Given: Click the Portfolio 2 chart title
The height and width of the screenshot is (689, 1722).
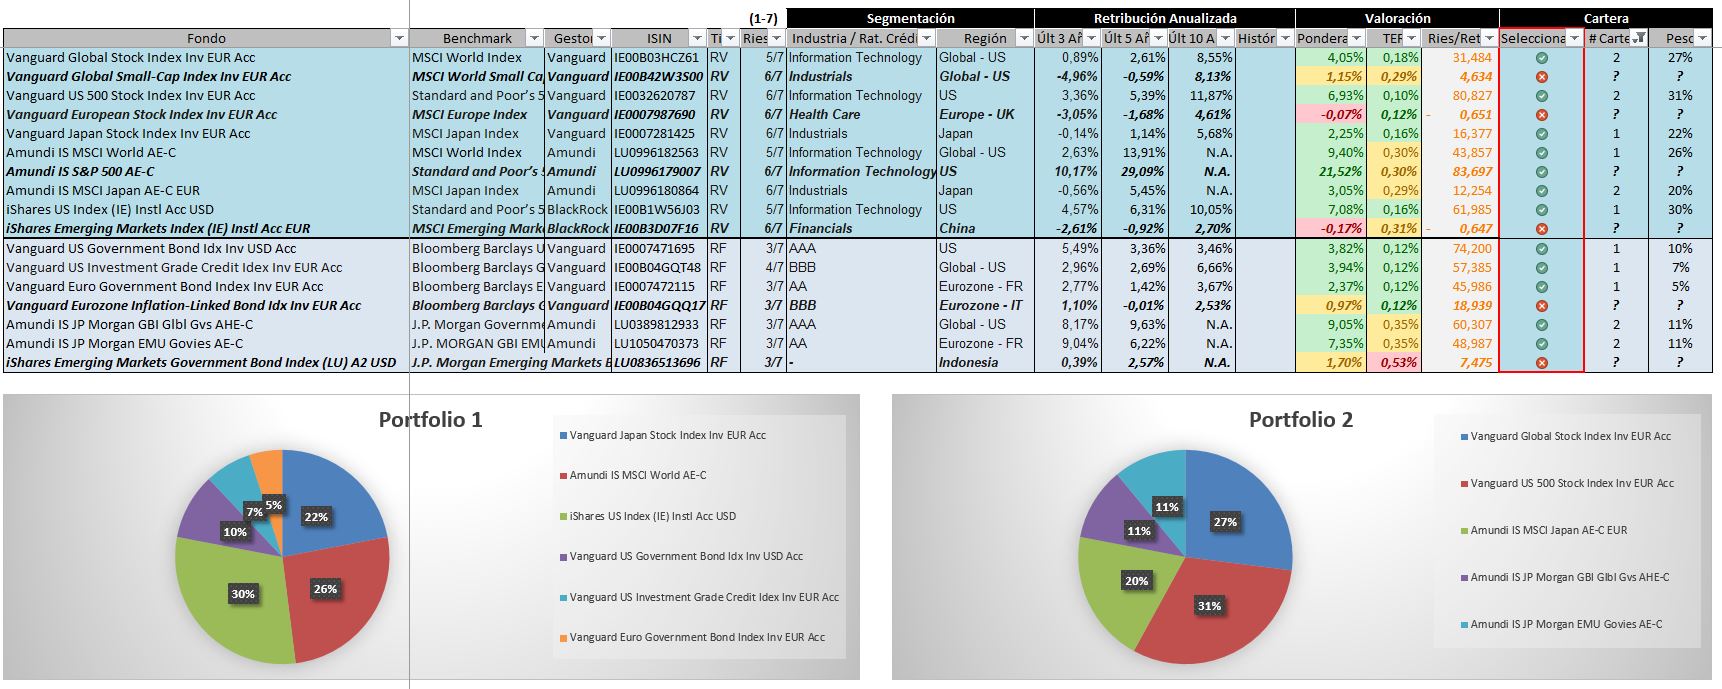Looking at the screenshot, I should pos(1301,420).
